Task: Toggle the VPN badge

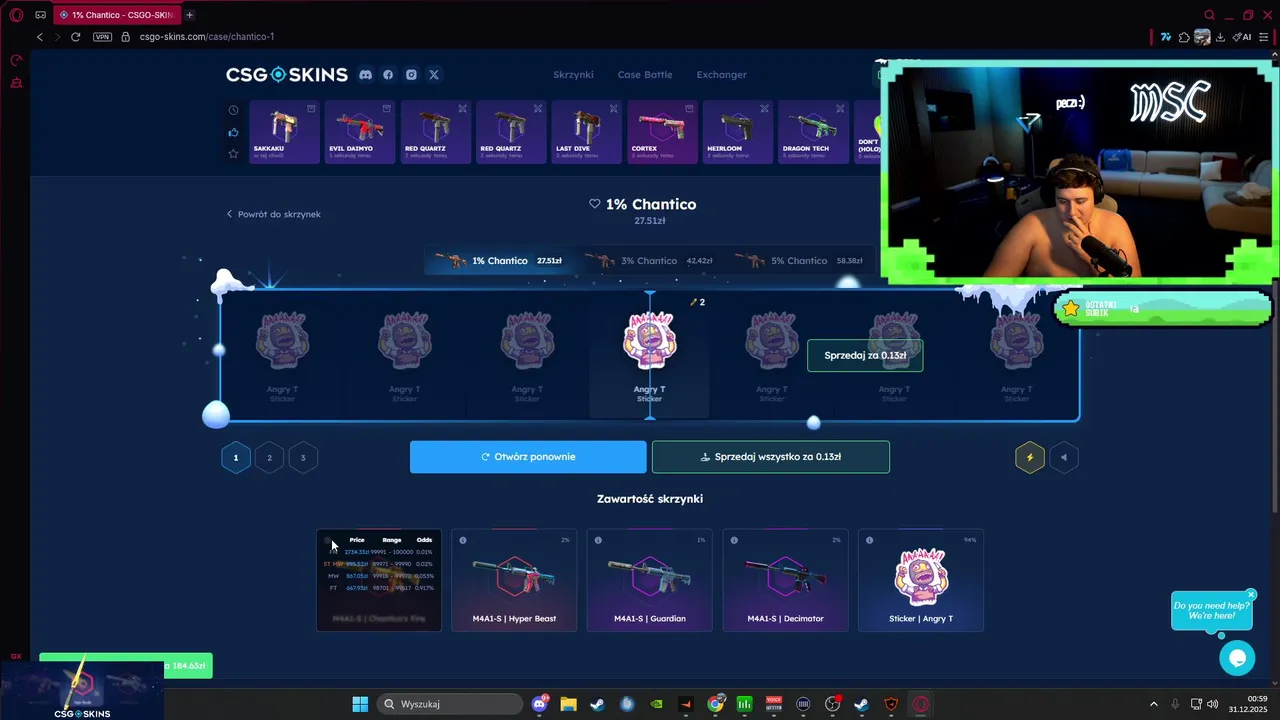Action: pyautogui.click(x=102, y=37)
